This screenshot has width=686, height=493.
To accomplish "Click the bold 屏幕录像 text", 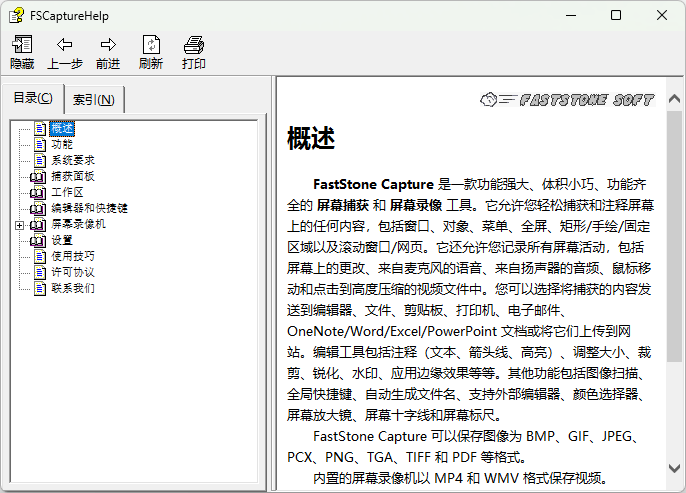I will coord(416,205).
